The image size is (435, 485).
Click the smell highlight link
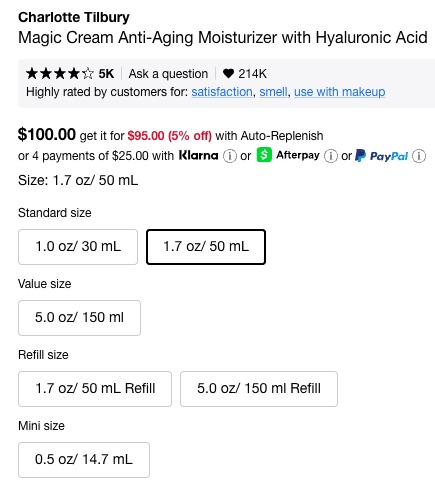point(273,92)
